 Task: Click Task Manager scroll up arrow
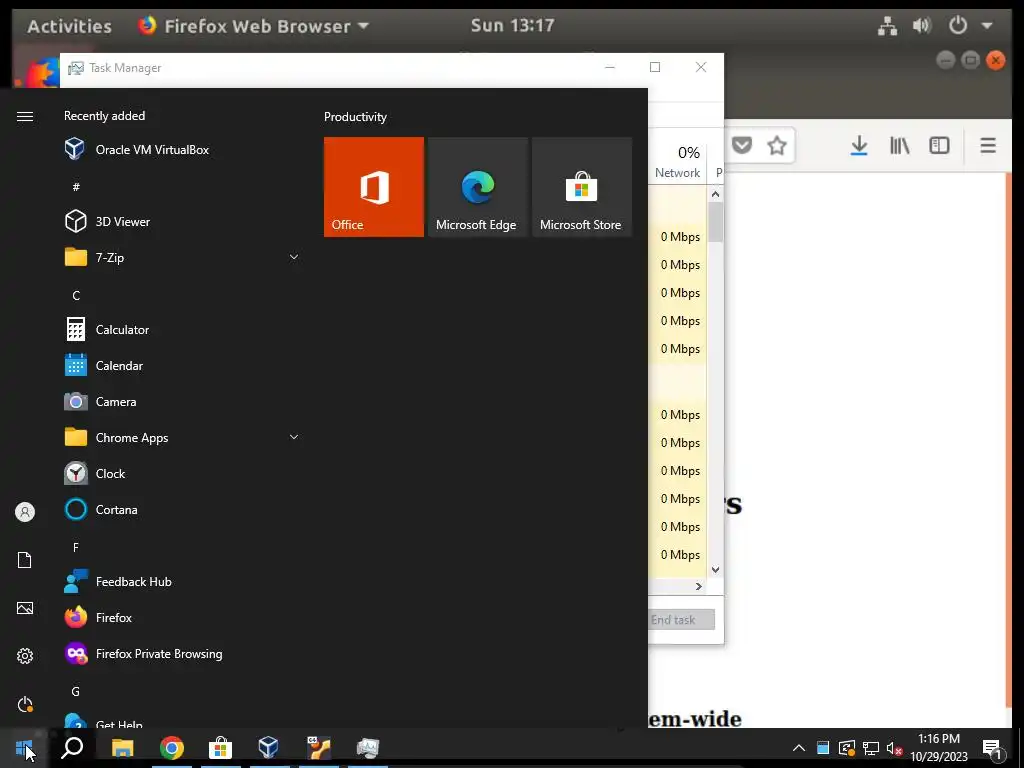pos(716,194)
